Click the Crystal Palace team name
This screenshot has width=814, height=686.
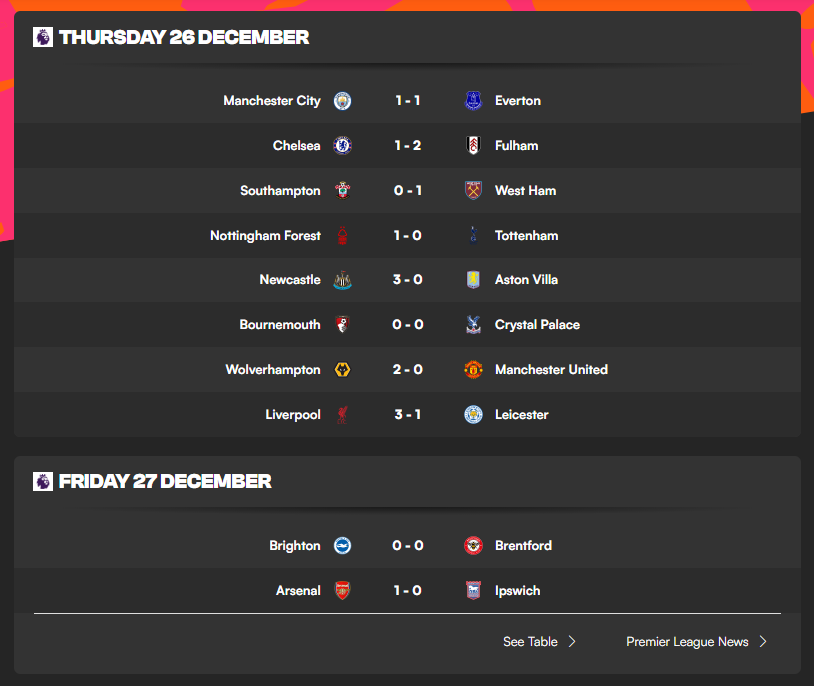537,325
